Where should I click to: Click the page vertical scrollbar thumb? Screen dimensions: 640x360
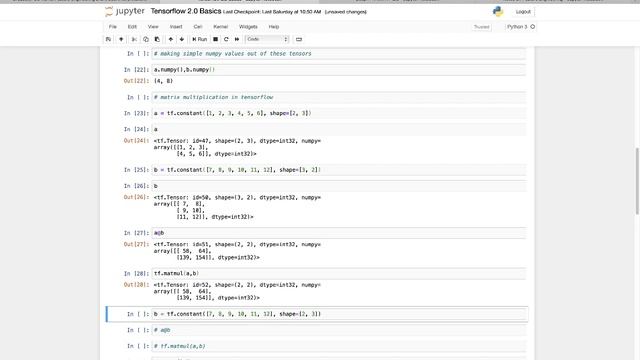pyautogui.click(x=637, y=180)
